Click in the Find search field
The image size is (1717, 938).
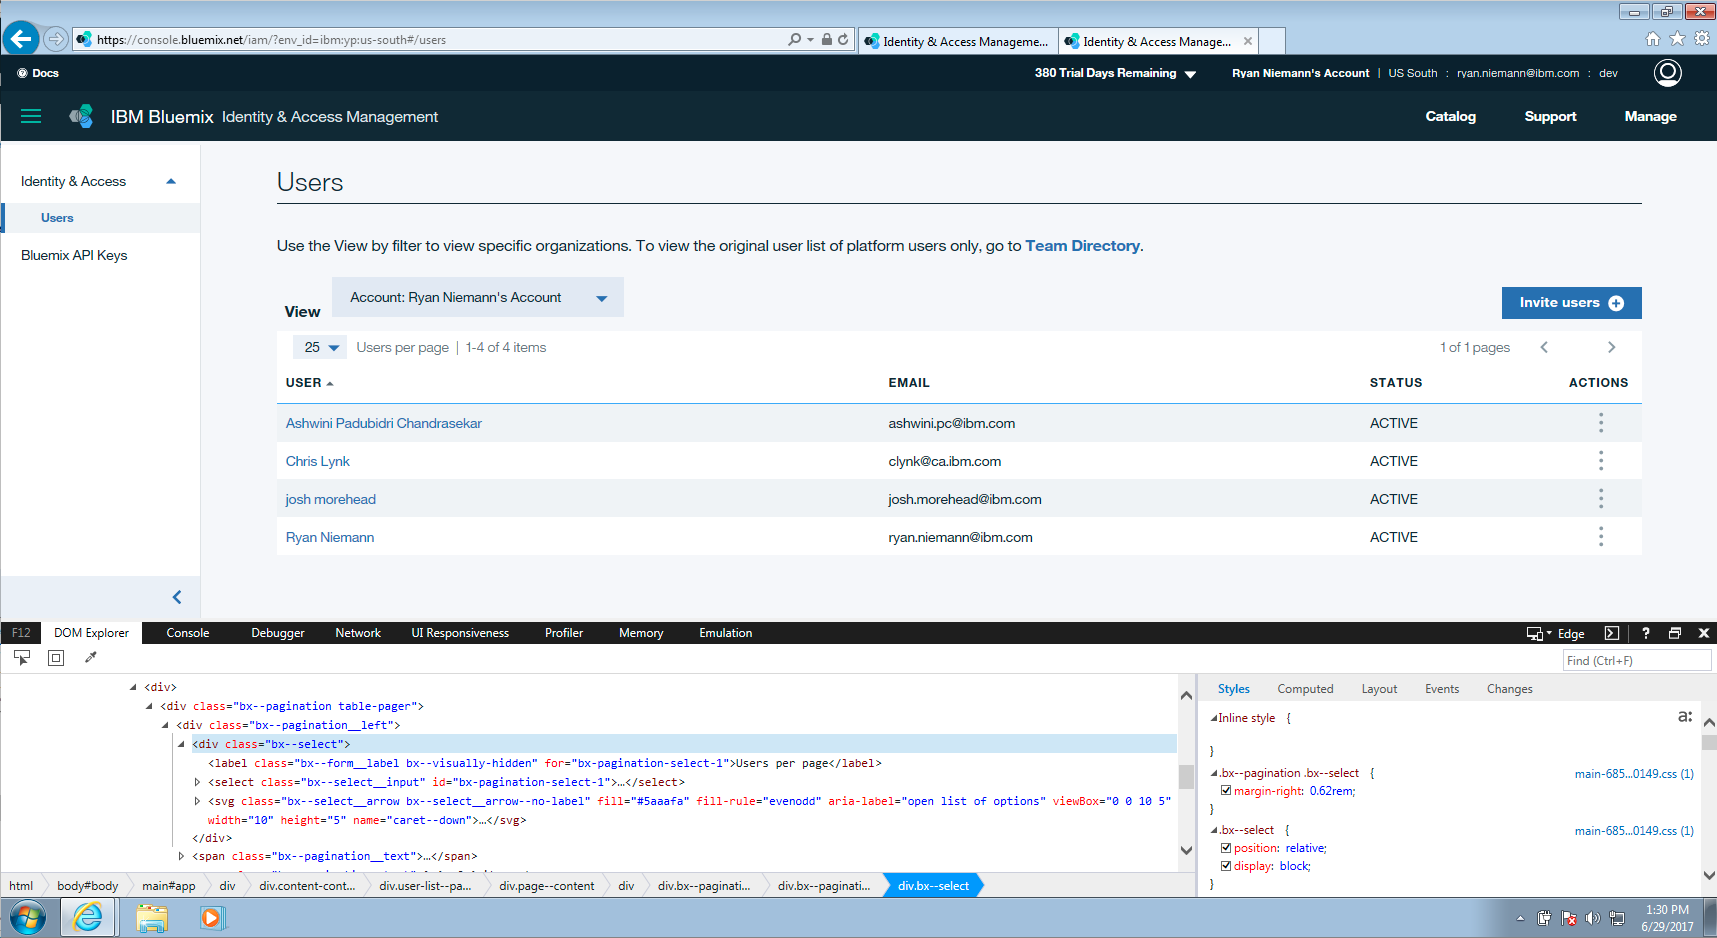coord(1637,660)
